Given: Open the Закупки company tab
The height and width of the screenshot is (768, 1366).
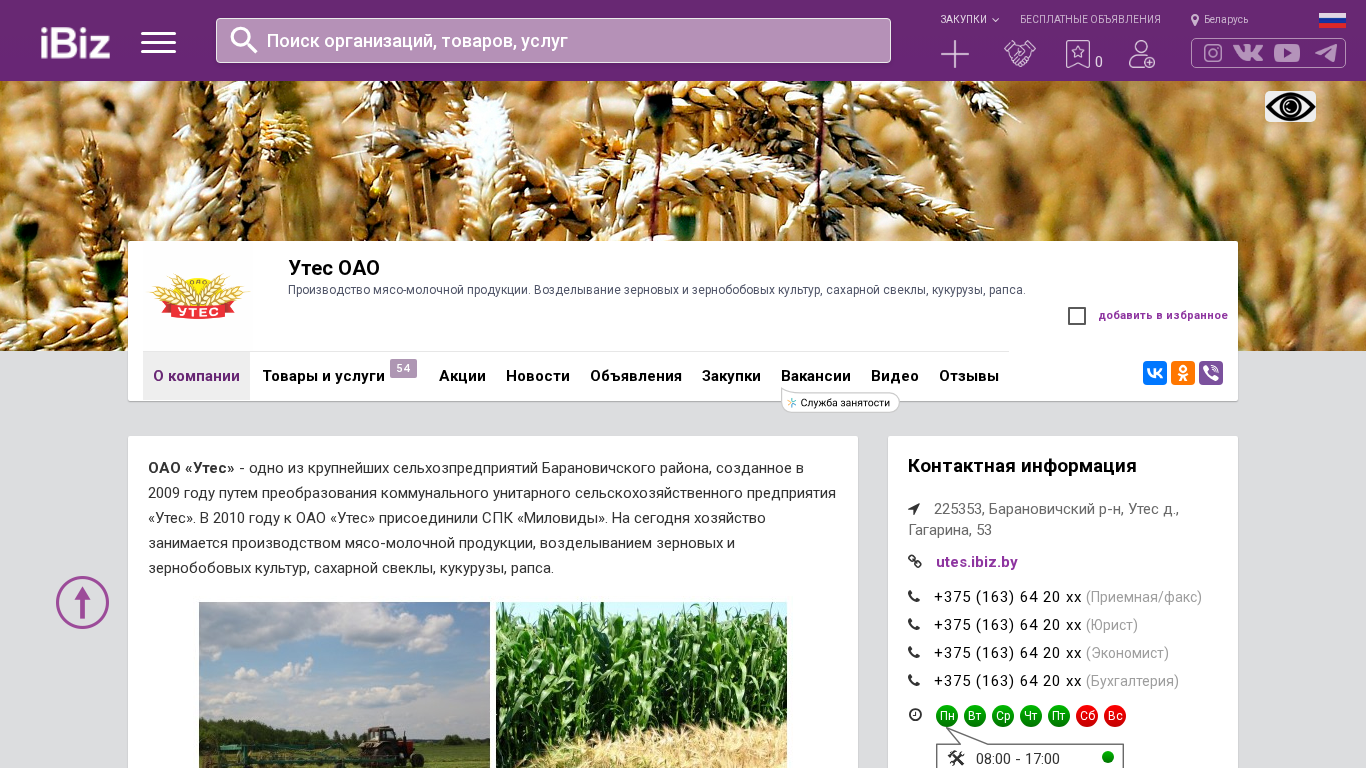Looking at the screenshot, I should click(x=731, y=376).
